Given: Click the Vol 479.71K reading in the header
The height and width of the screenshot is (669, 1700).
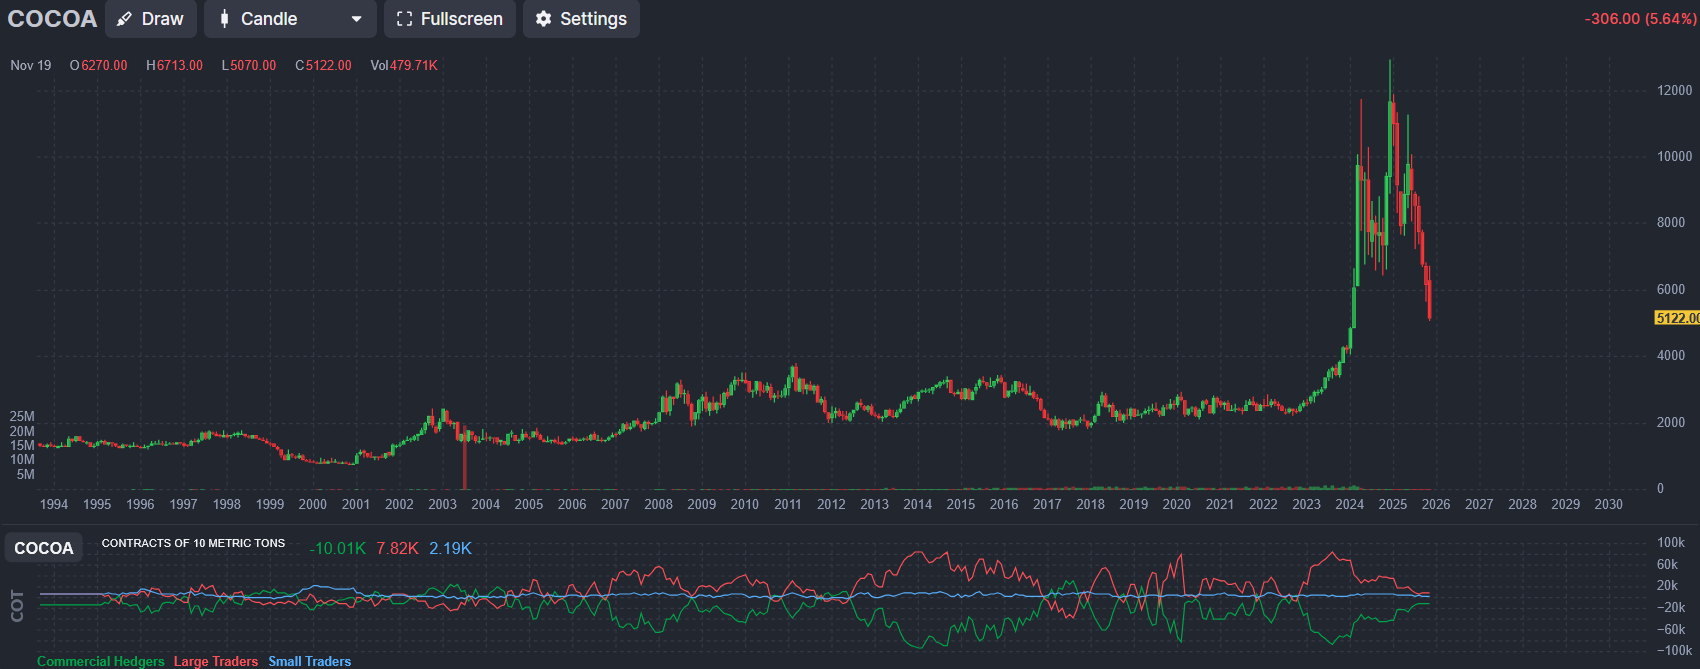Looking at the screenshot, I should point(404,65).
